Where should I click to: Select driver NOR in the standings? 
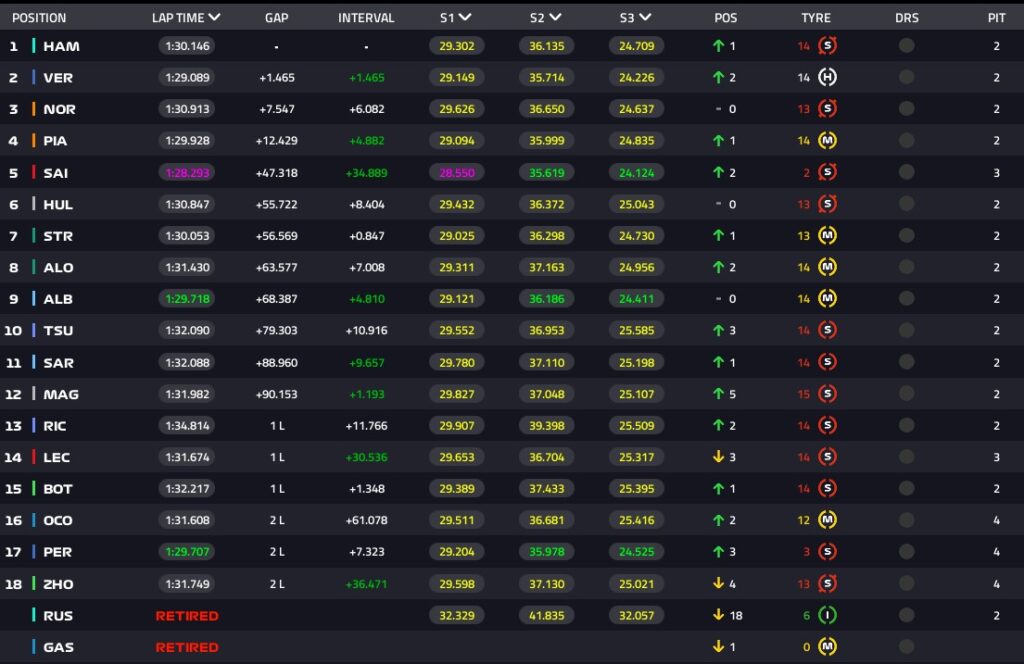click(x=59, y=109)
